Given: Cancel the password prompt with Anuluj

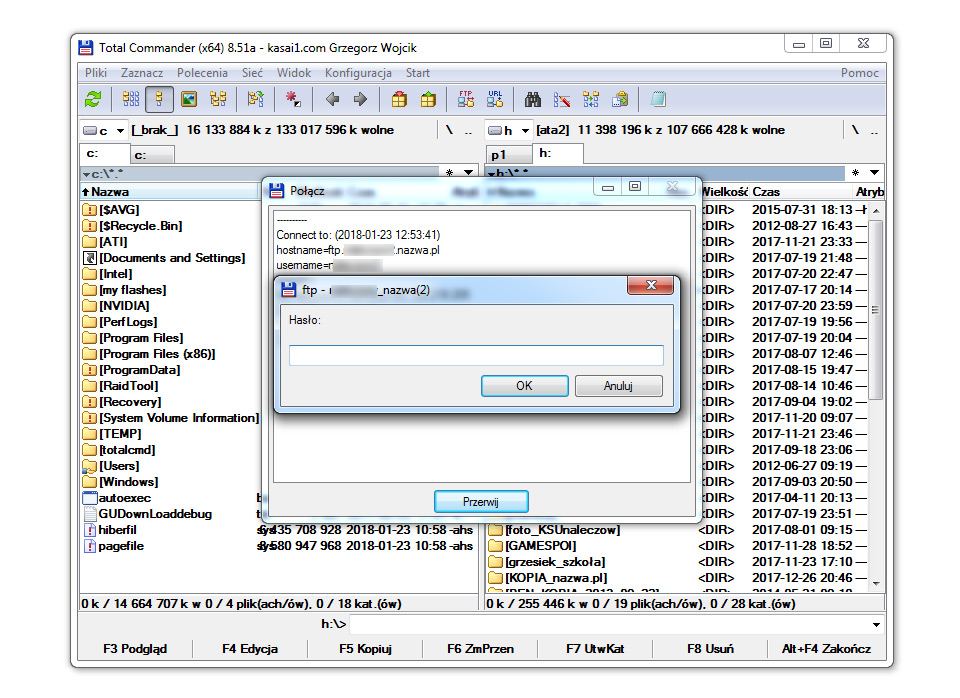Looking at the screenshot, I should pyautogui.click(x=618, y=386).
